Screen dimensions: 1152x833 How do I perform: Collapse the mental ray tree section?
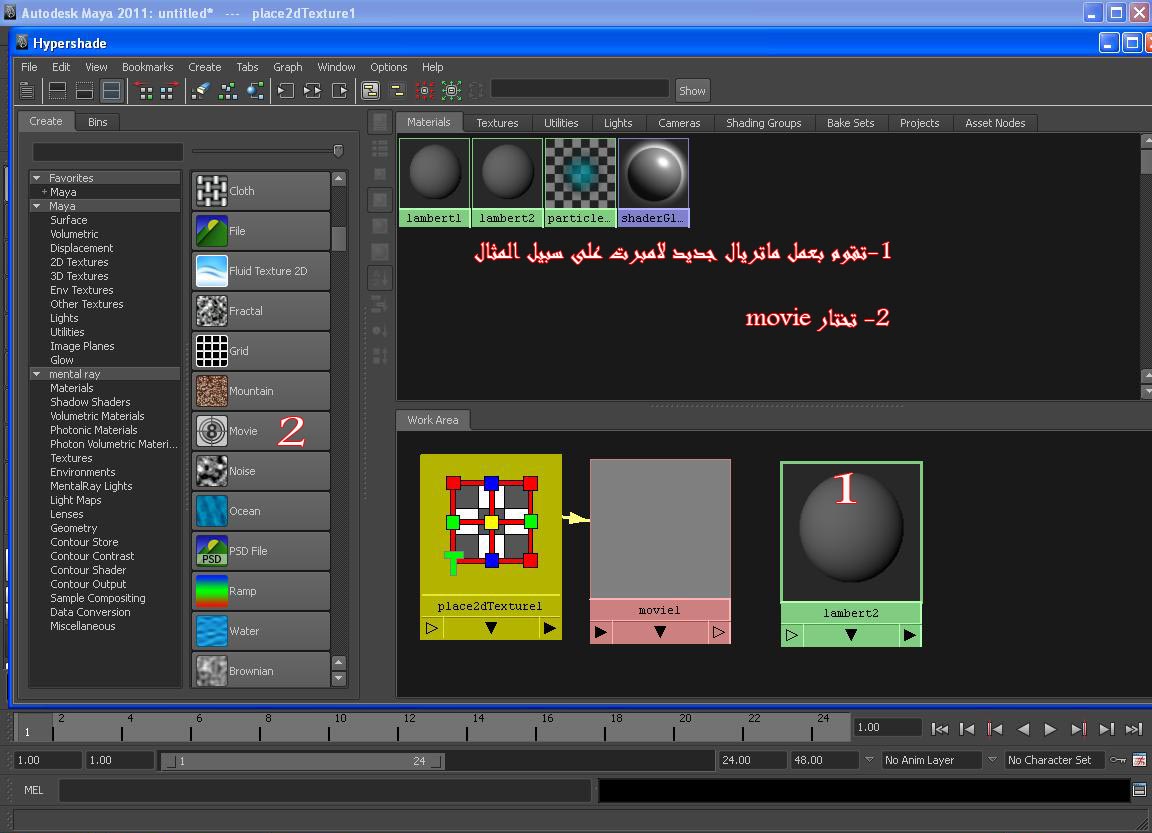[36, 374]
